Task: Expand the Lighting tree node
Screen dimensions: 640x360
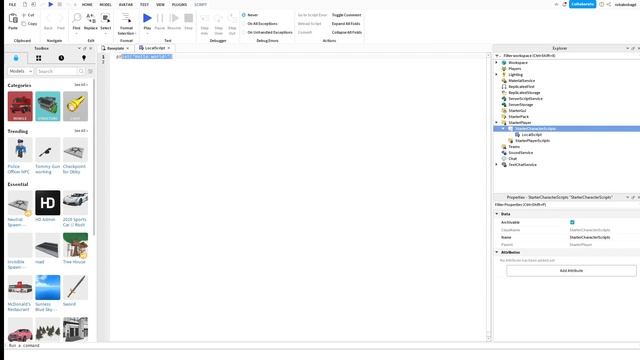Action: (x=497, y=75)
